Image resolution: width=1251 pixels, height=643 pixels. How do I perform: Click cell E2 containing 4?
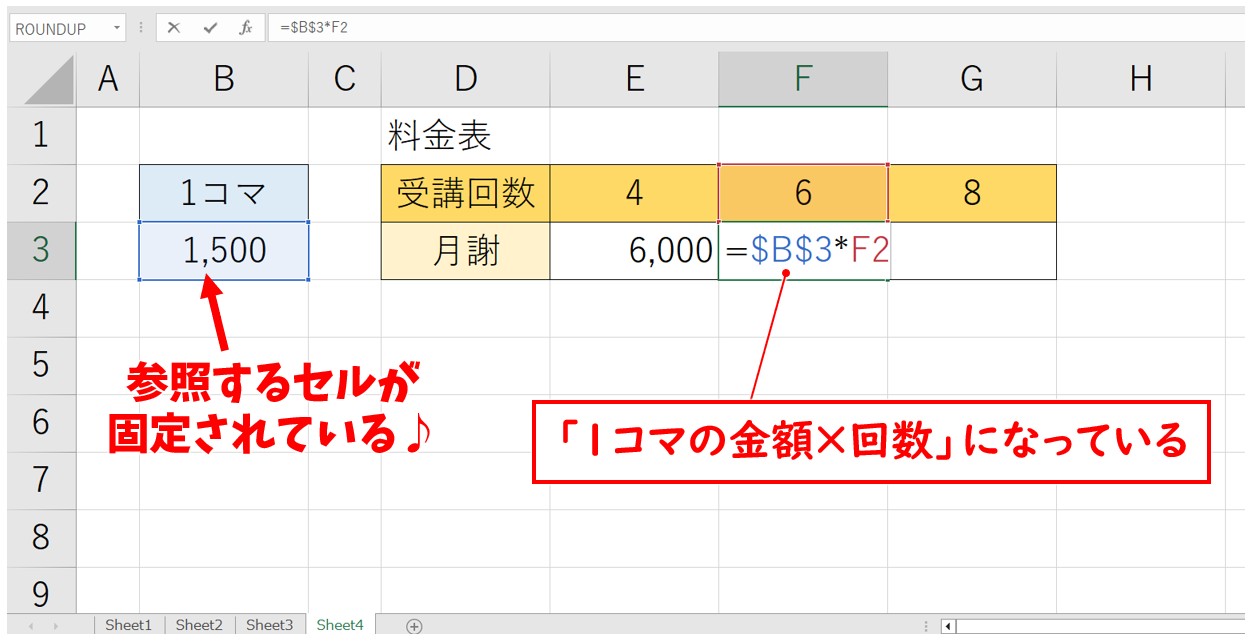point(634,193)
